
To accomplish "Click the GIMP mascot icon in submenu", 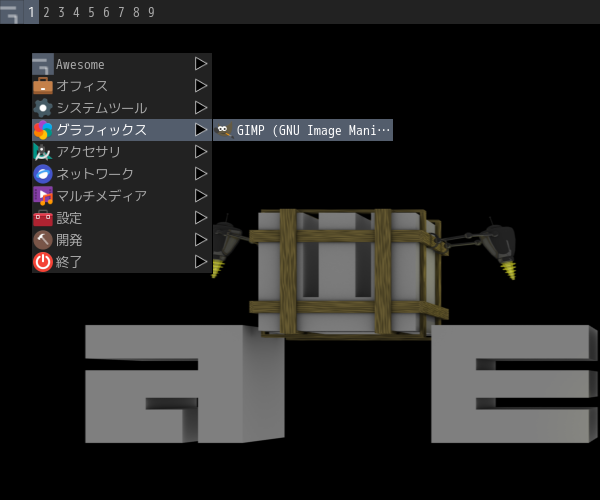I will coord(224,130).
